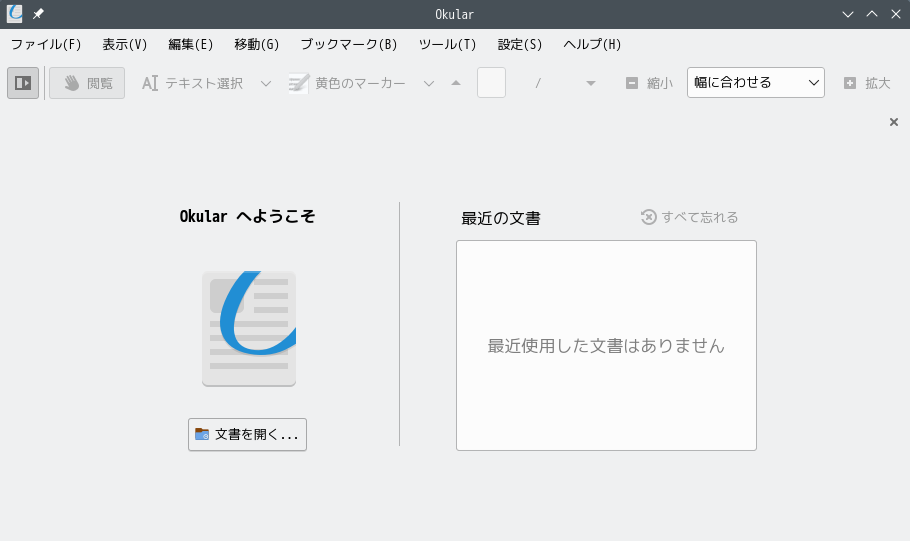Expand the text selection tool dropdown arrow

coord(266,84)
